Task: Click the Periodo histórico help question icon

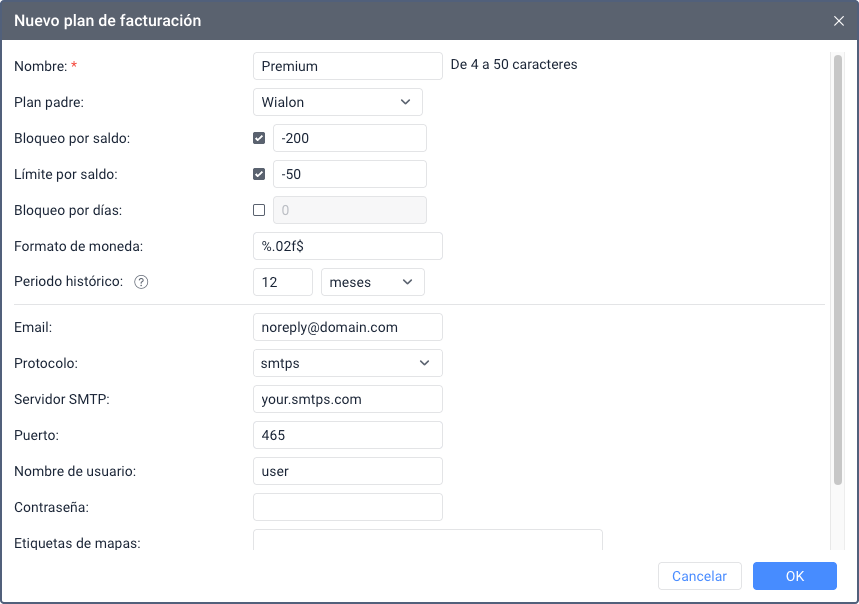Action: [x=141, y=282]
